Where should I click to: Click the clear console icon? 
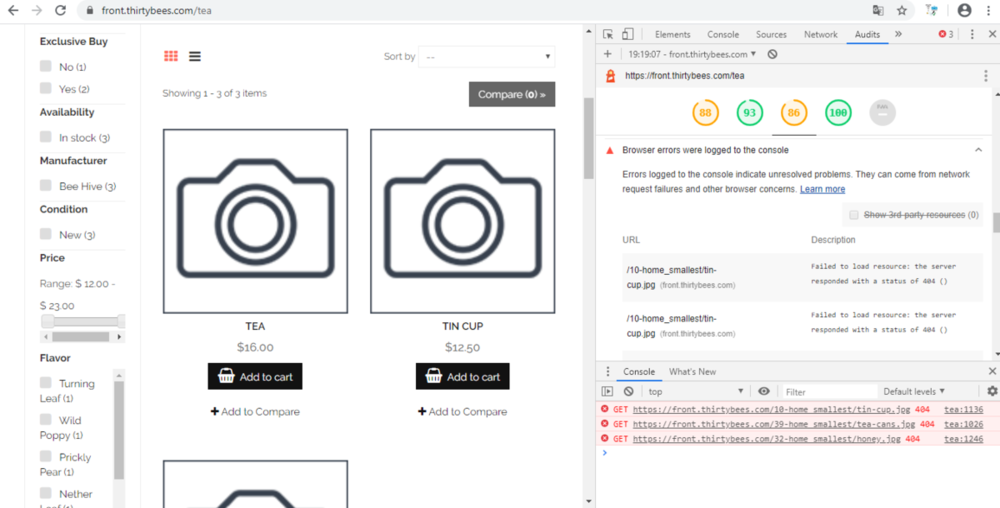(628, 392)
